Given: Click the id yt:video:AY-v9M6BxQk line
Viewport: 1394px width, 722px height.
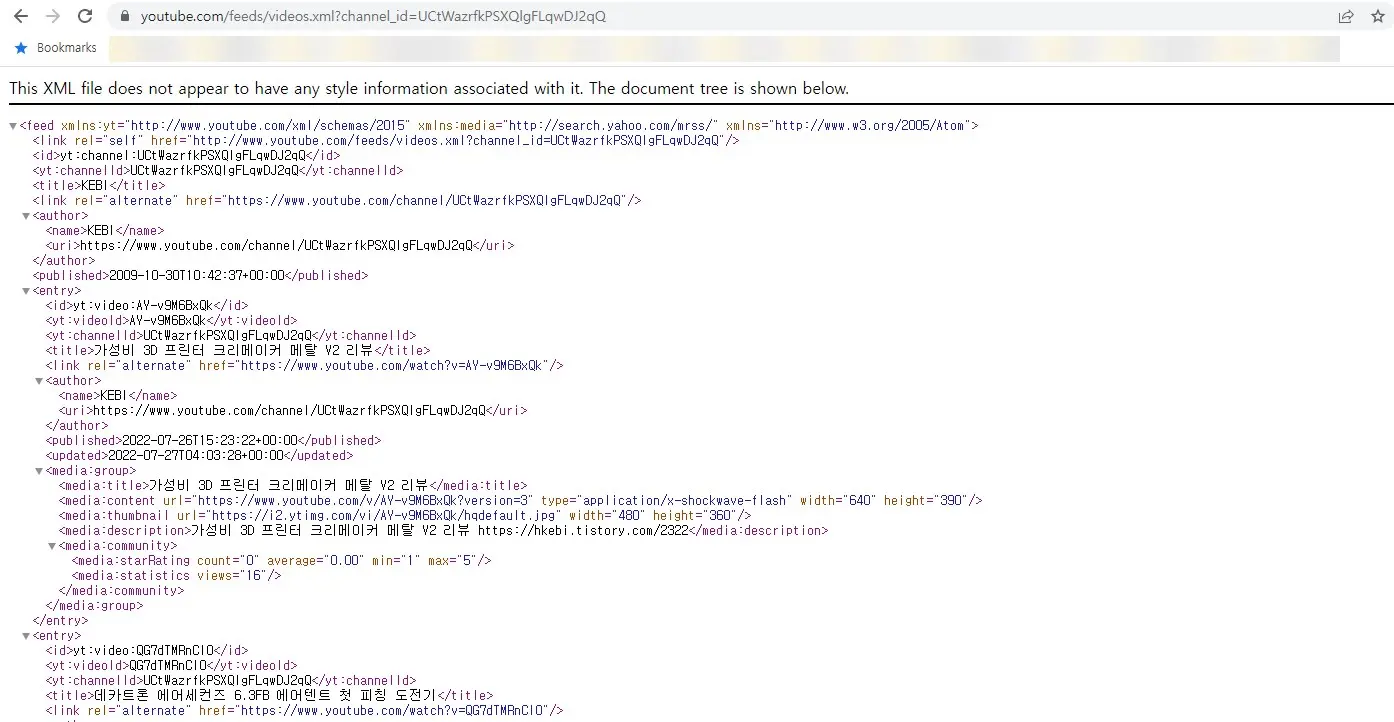Looking at the screenshot, I should pos(147,306).
